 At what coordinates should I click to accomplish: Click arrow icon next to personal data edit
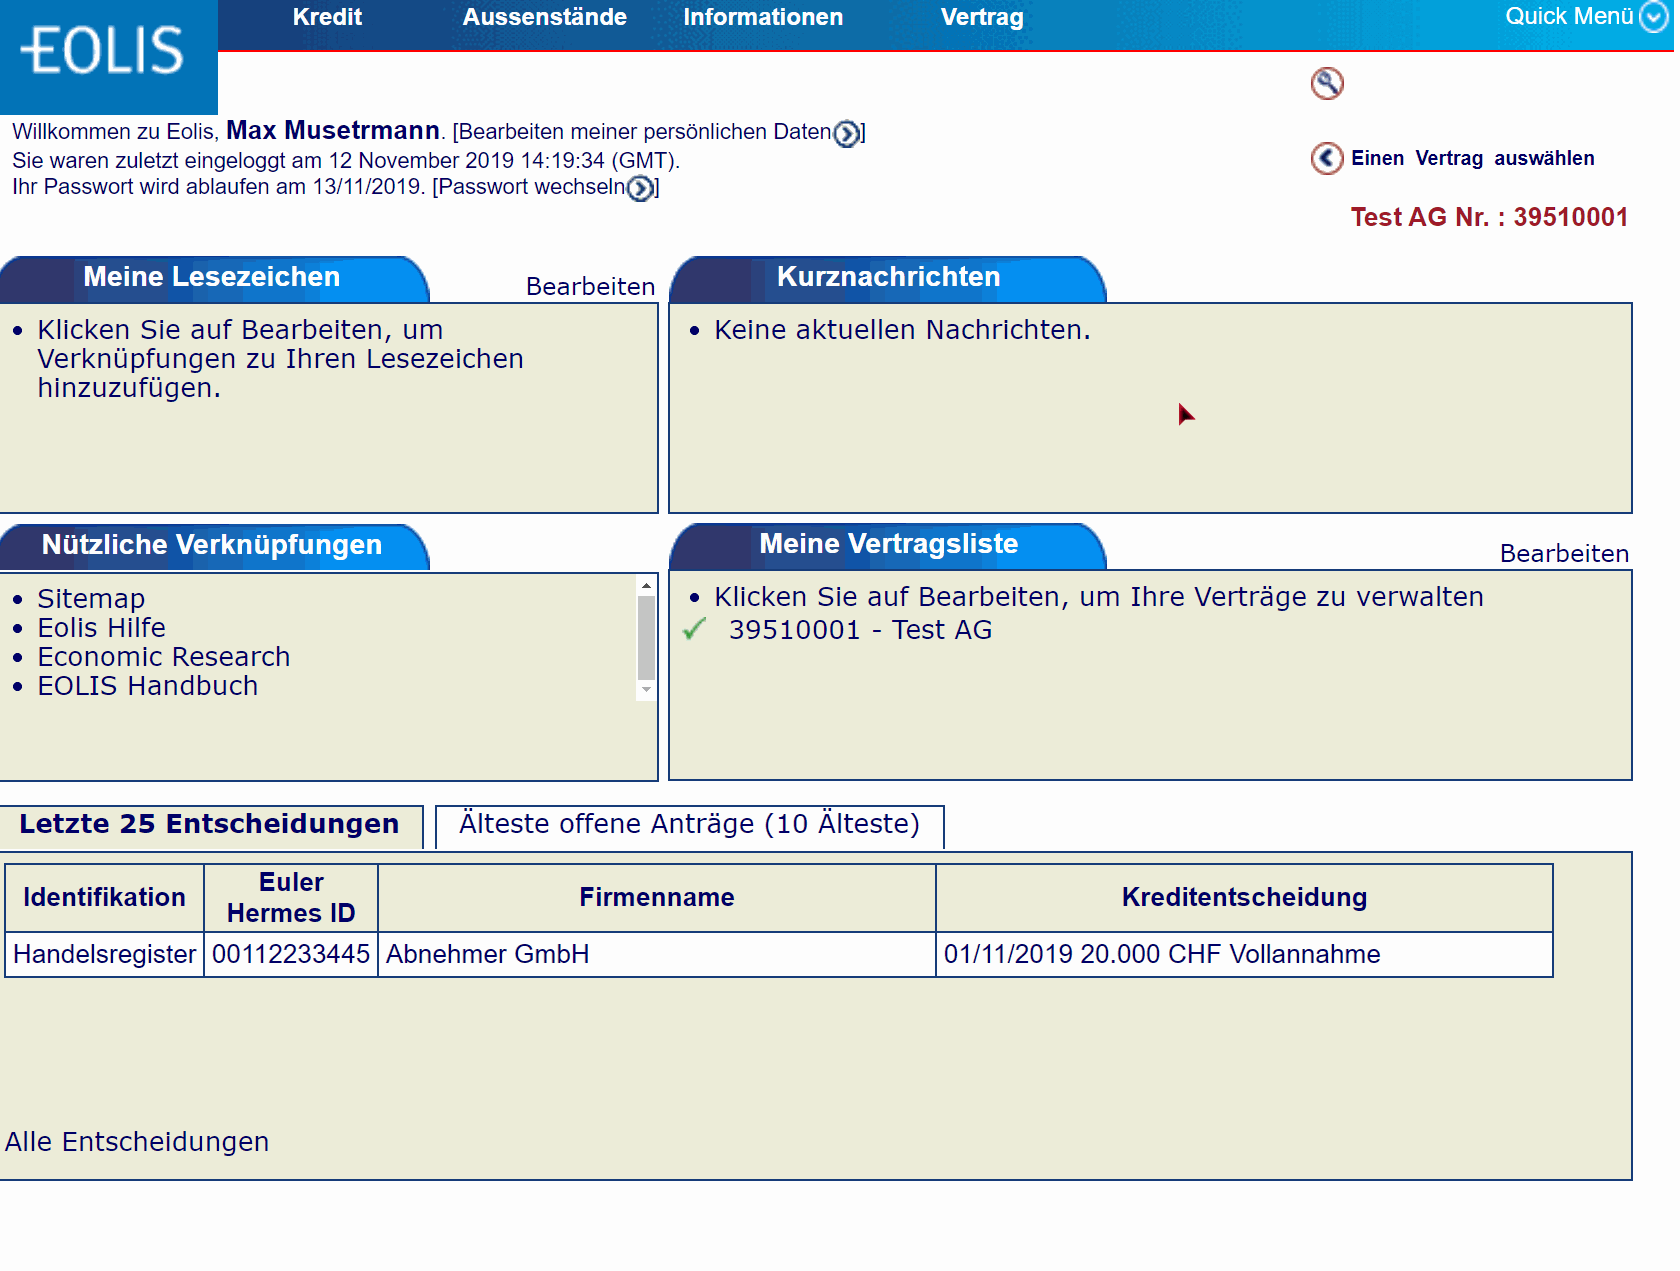(x=846, y=133)
